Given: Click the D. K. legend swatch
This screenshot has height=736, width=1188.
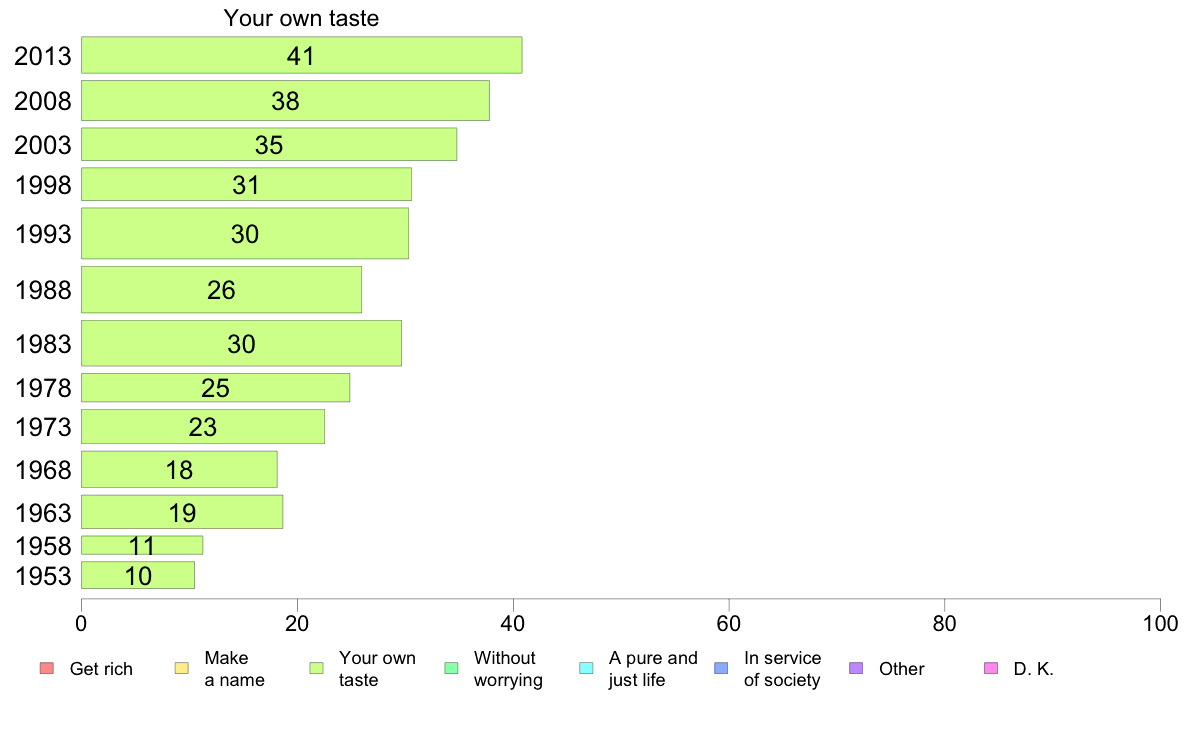Looking at the screenshot, I should [x=991, y=669].
